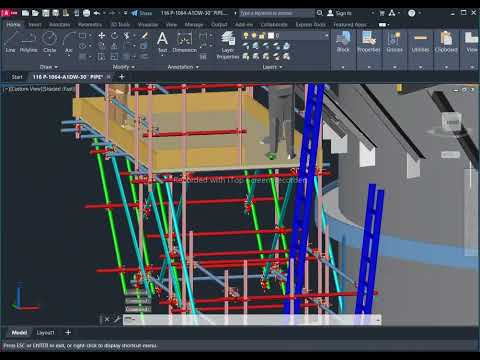This screenshot has height=360, width=480.
Task: Select the multiline Text tool
Action: 162,42
